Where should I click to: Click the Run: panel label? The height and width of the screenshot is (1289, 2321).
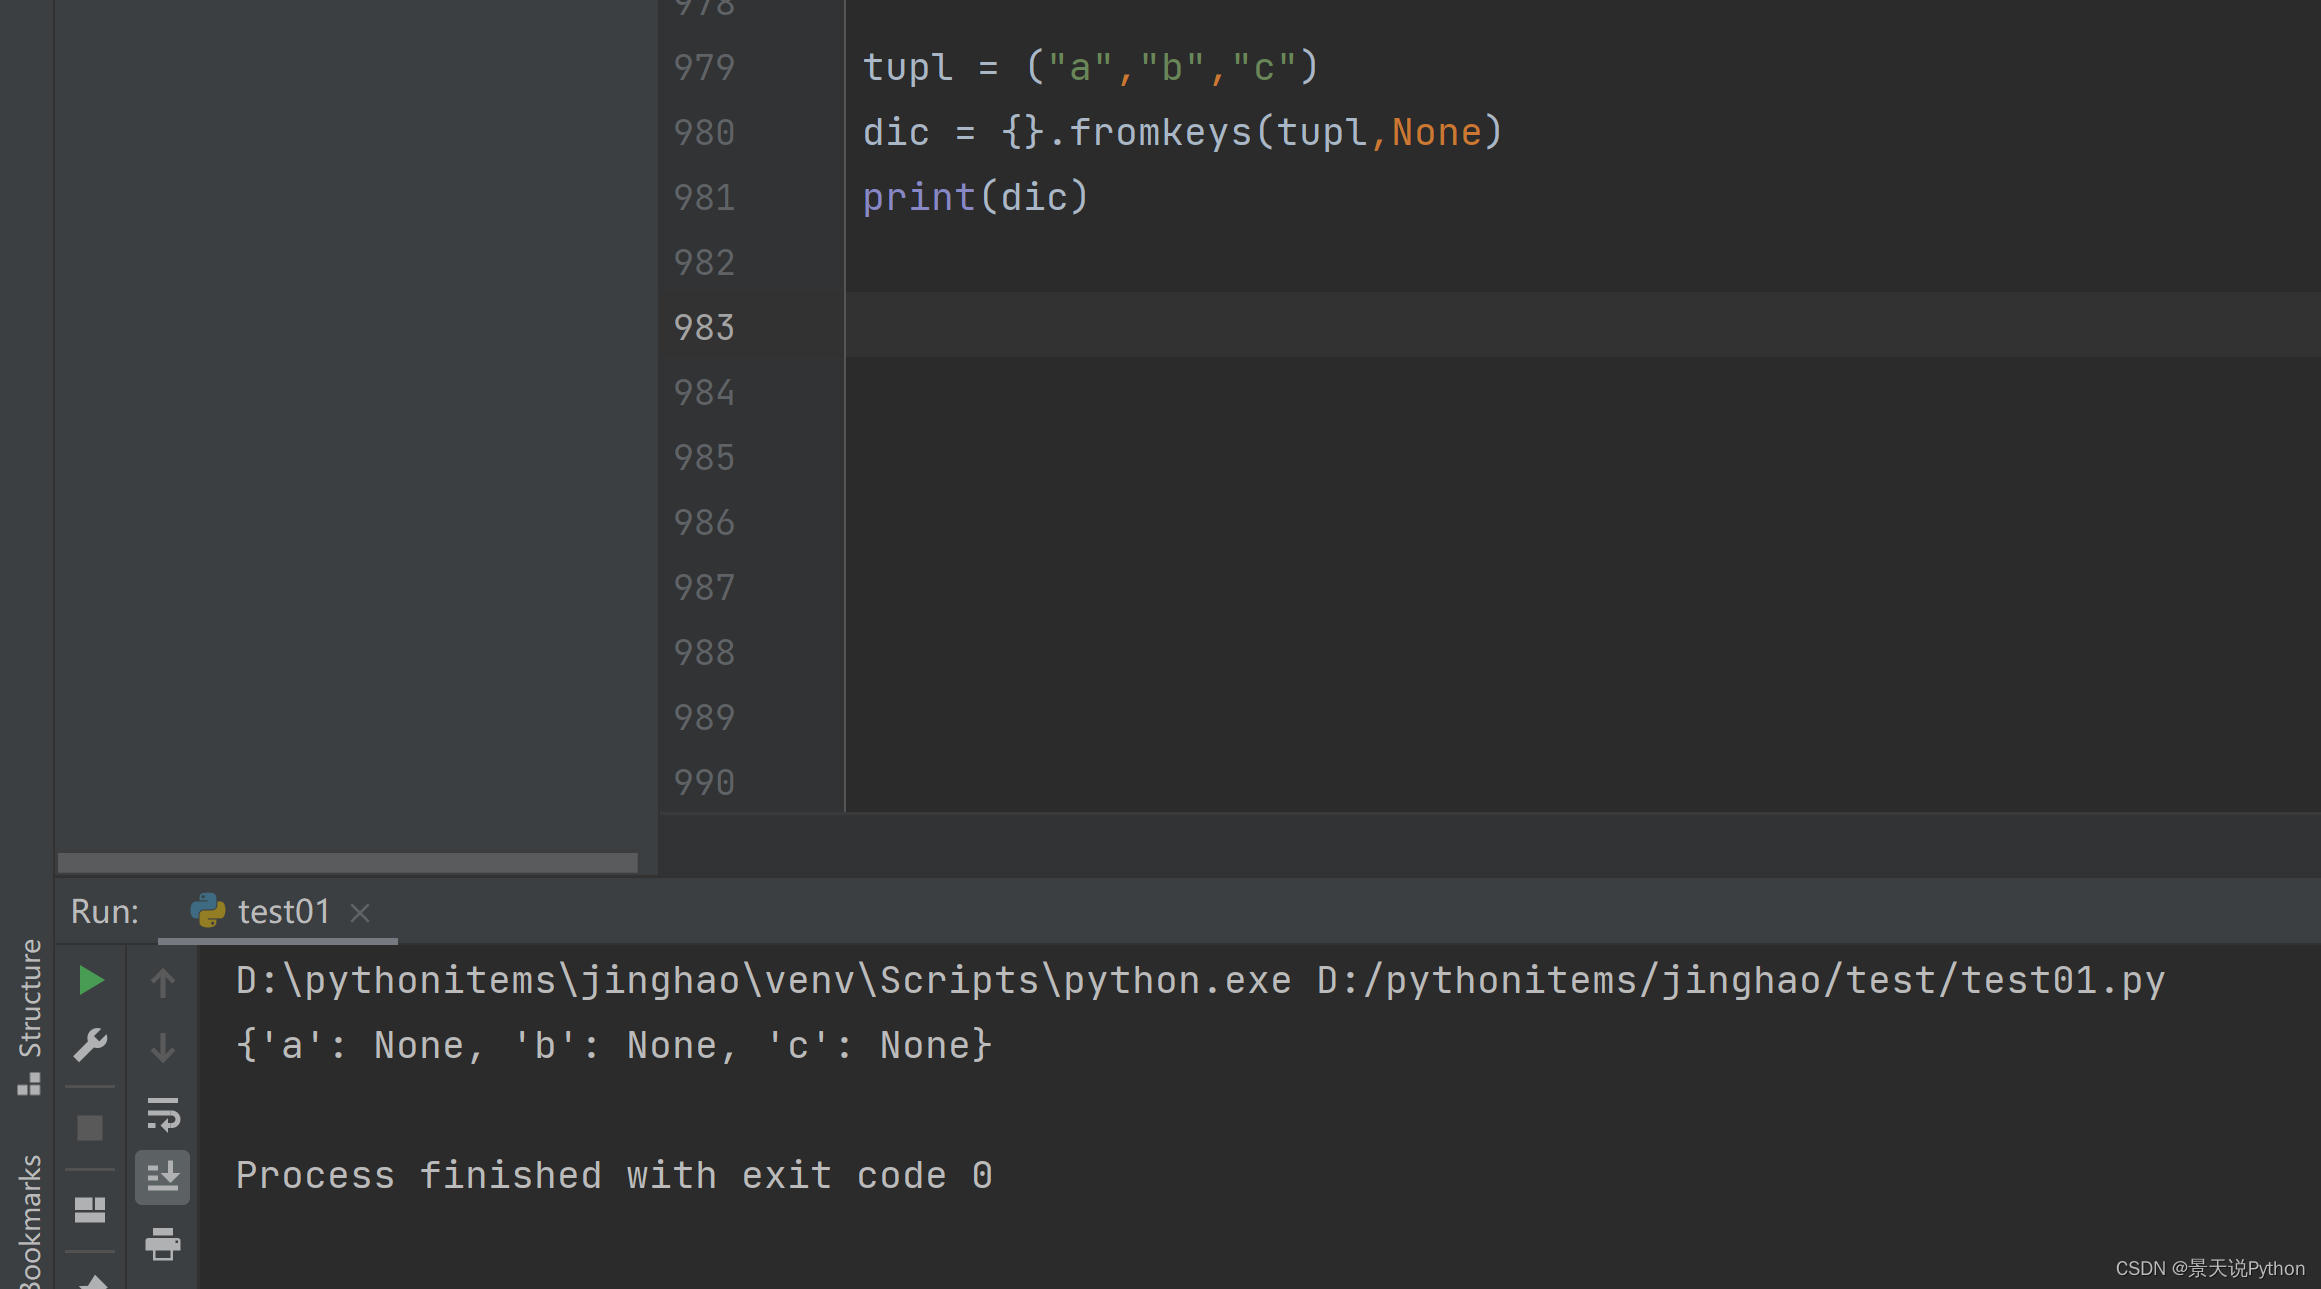[105, 911]
